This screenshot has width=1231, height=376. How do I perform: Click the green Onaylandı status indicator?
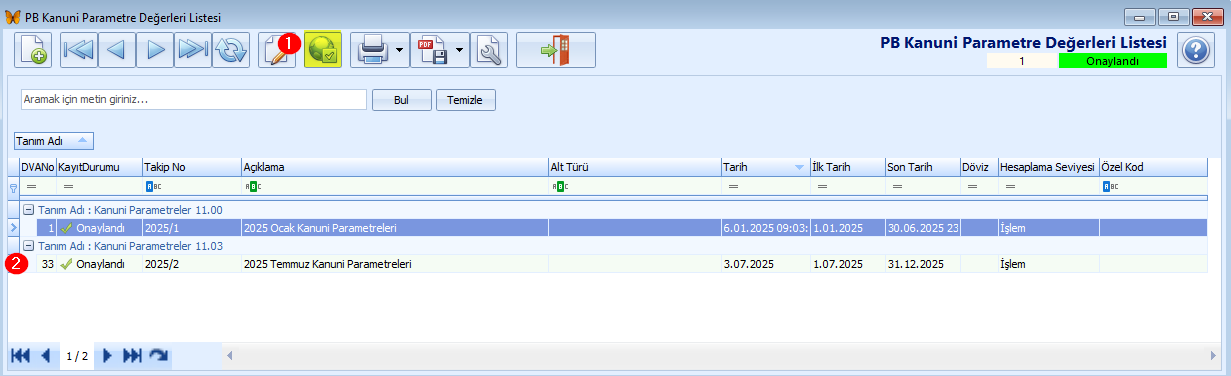1112,60
